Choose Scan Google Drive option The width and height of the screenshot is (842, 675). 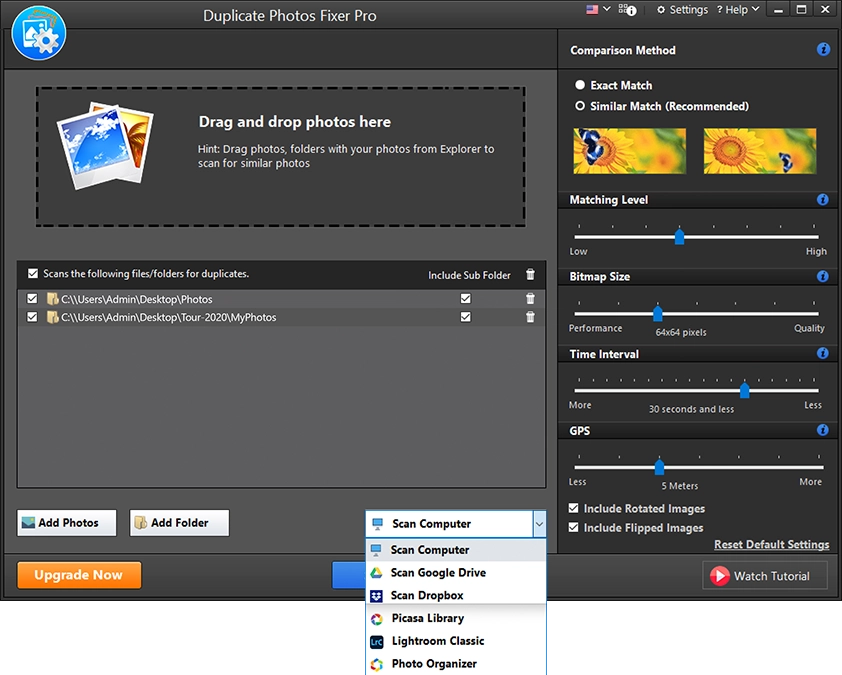point(456,572)
